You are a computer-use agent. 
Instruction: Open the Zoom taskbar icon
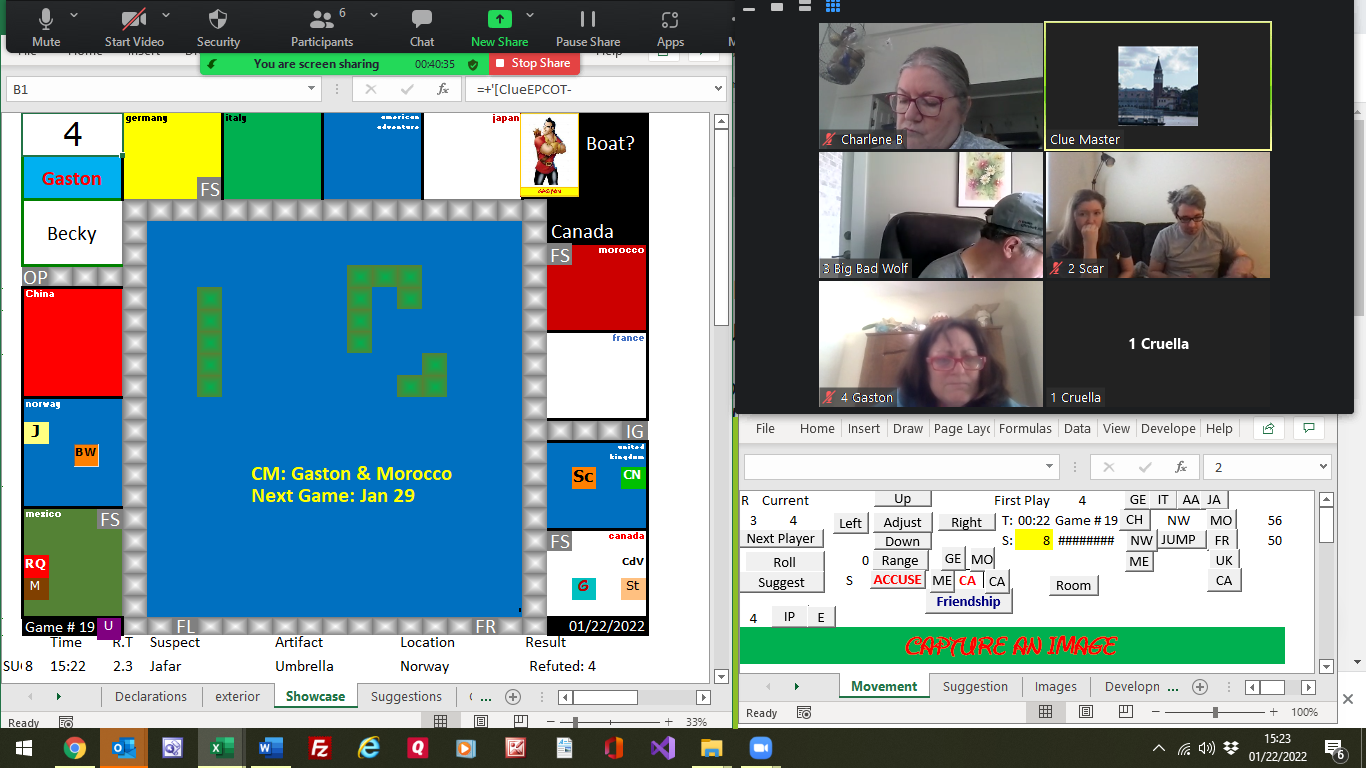click(x=760, y=748)
